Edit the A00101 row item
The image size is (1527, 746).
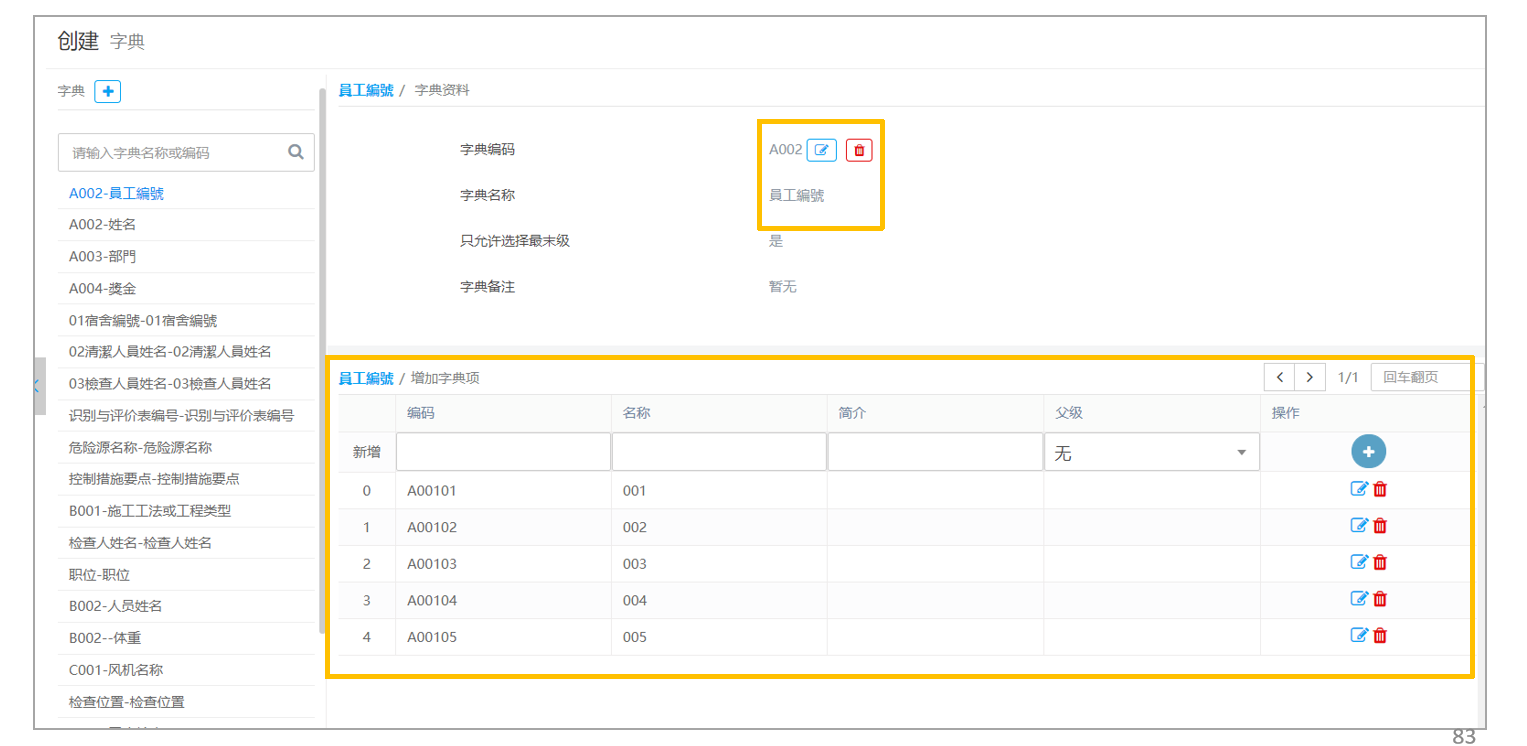tap(1359, 489)
